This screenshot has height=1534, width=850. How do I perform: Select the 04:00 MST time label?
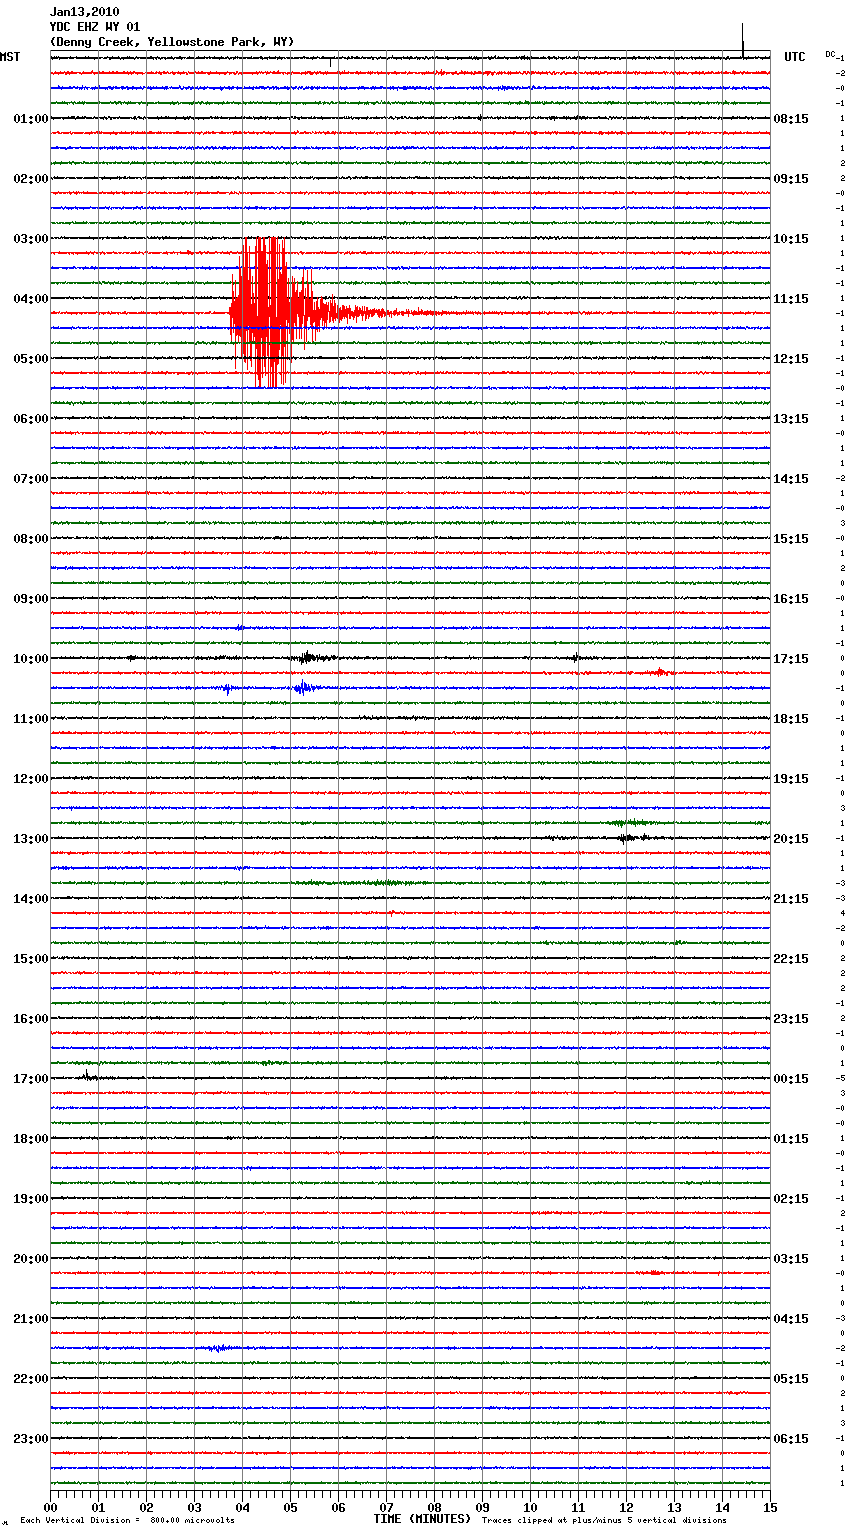coord(31,299)
